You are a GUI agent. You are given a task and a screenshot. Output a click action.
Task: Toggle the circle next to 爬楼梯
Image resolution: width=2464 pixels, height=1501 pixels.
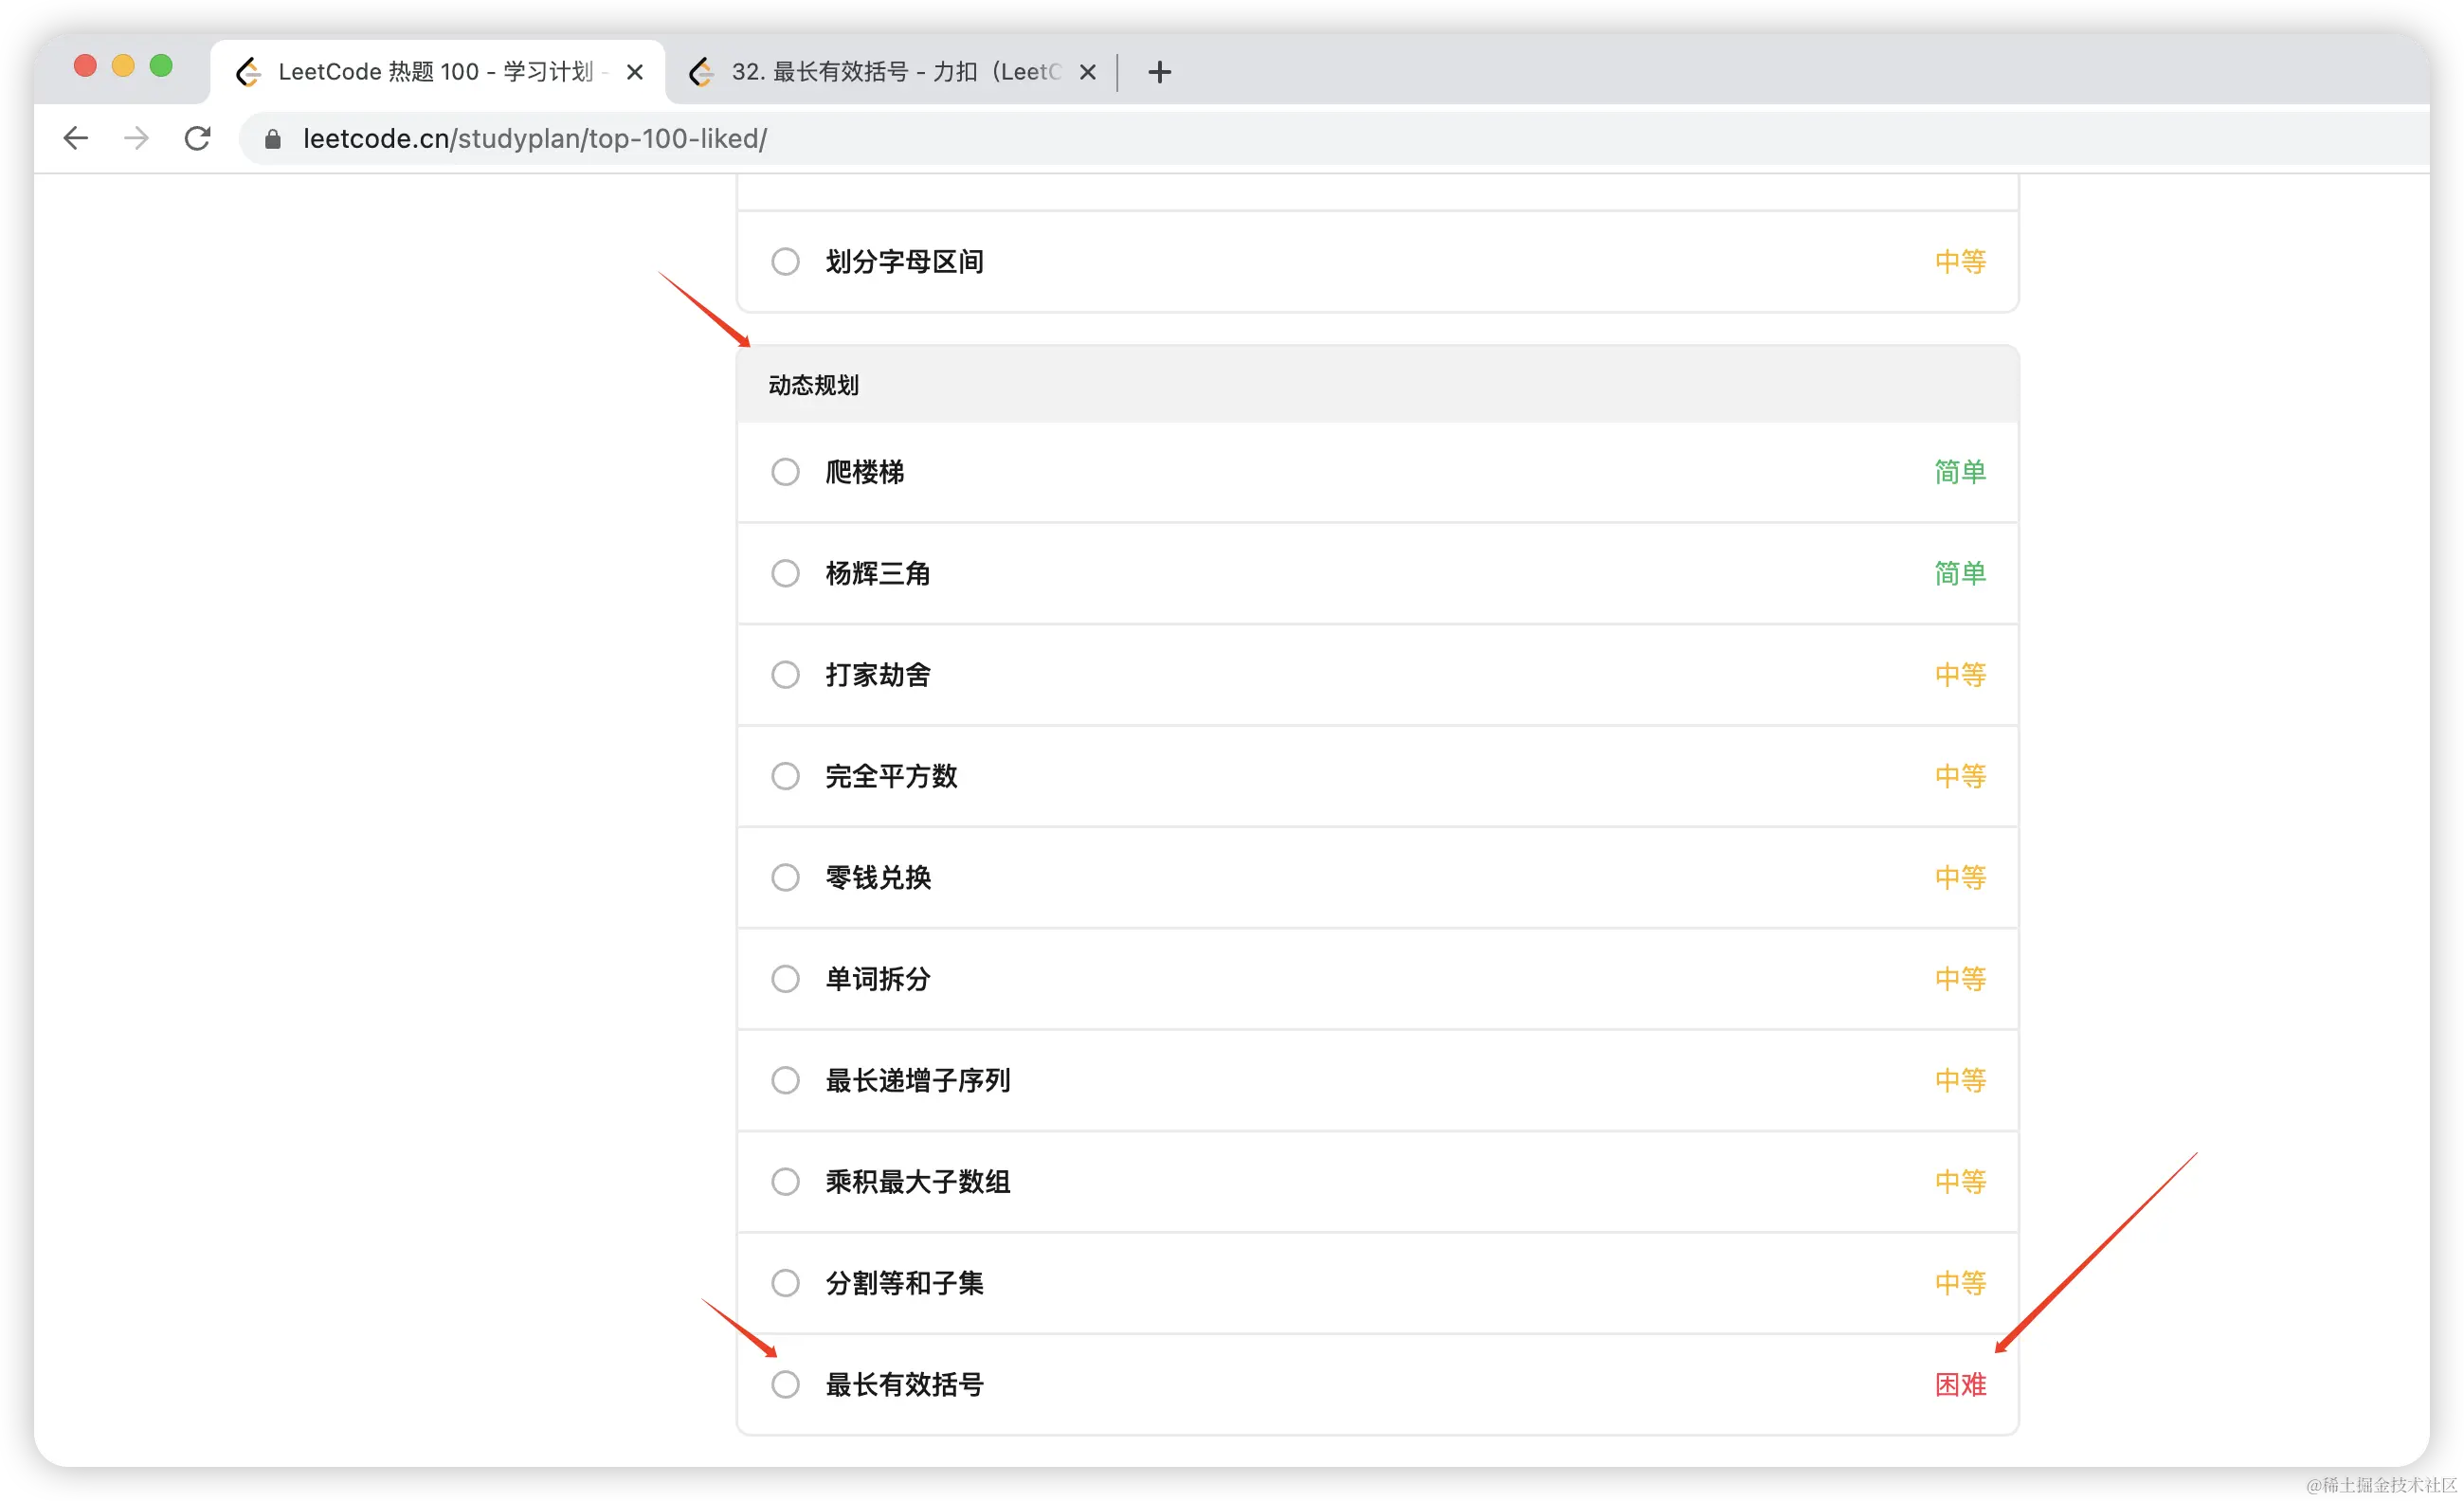coord(785,472)
